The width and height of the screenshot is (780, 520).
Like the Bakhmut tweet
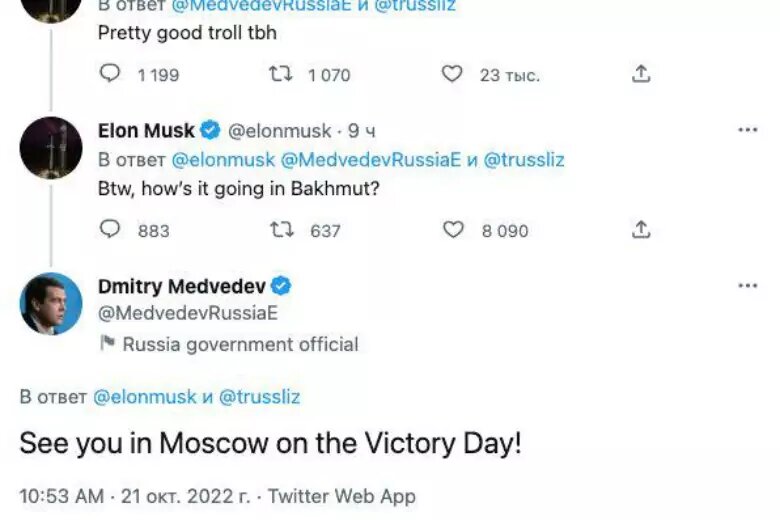point(453,230)
